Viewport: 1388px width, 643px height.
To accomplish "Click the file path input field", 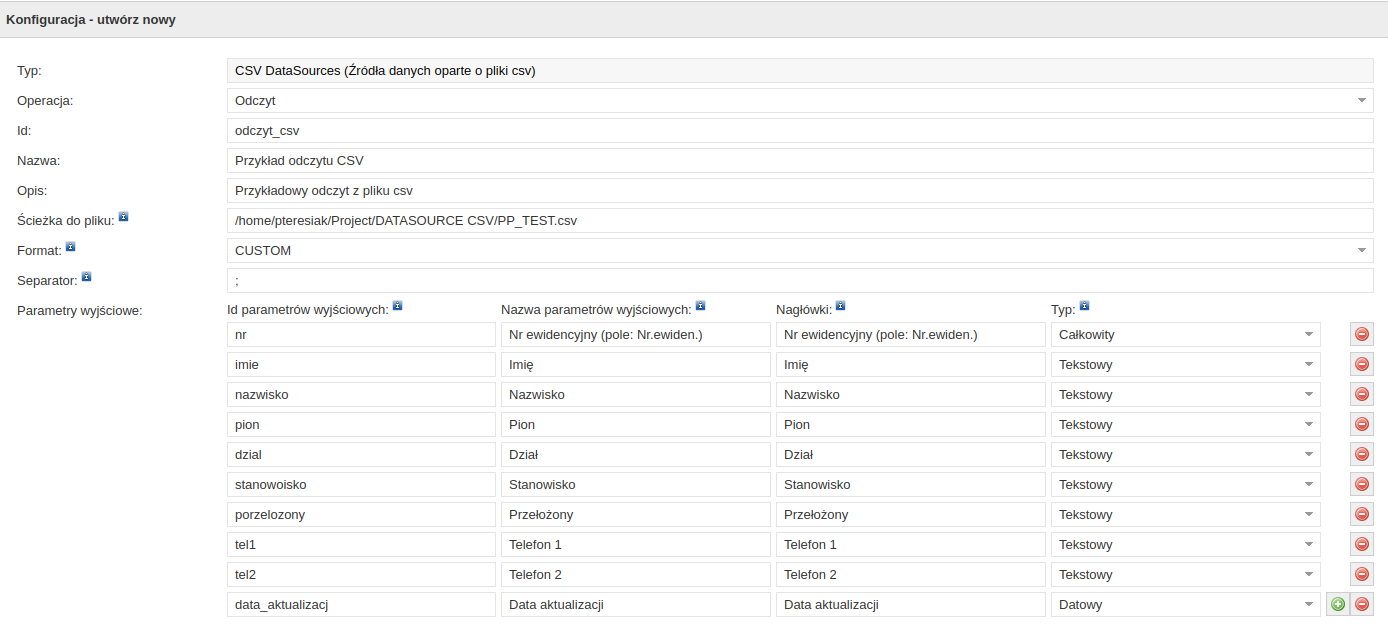I will coord(800,221).
